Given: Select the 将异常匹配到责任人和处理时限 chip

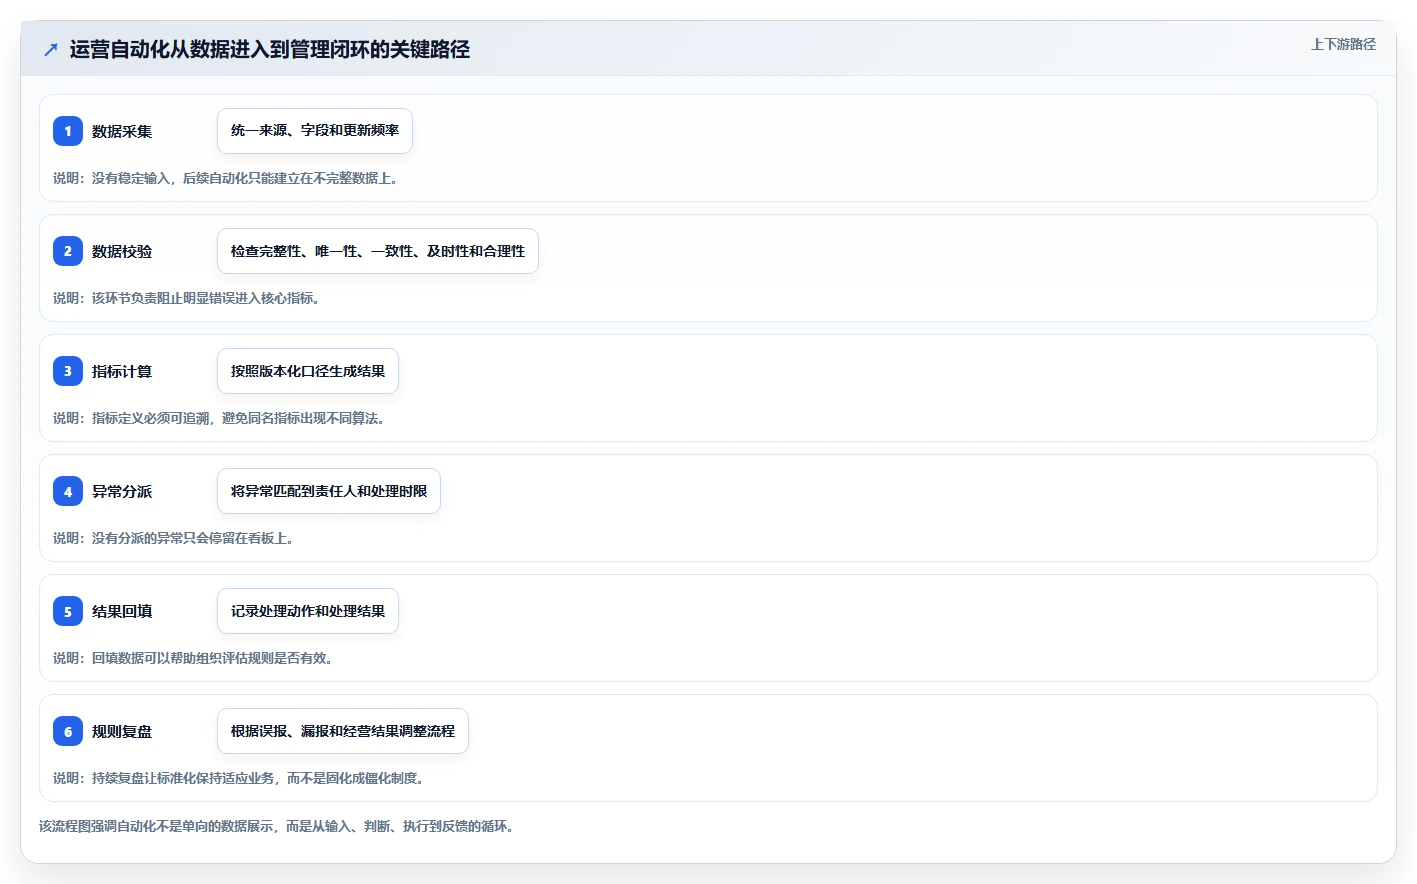Looking at the screenshot, I should pos(329,491).
